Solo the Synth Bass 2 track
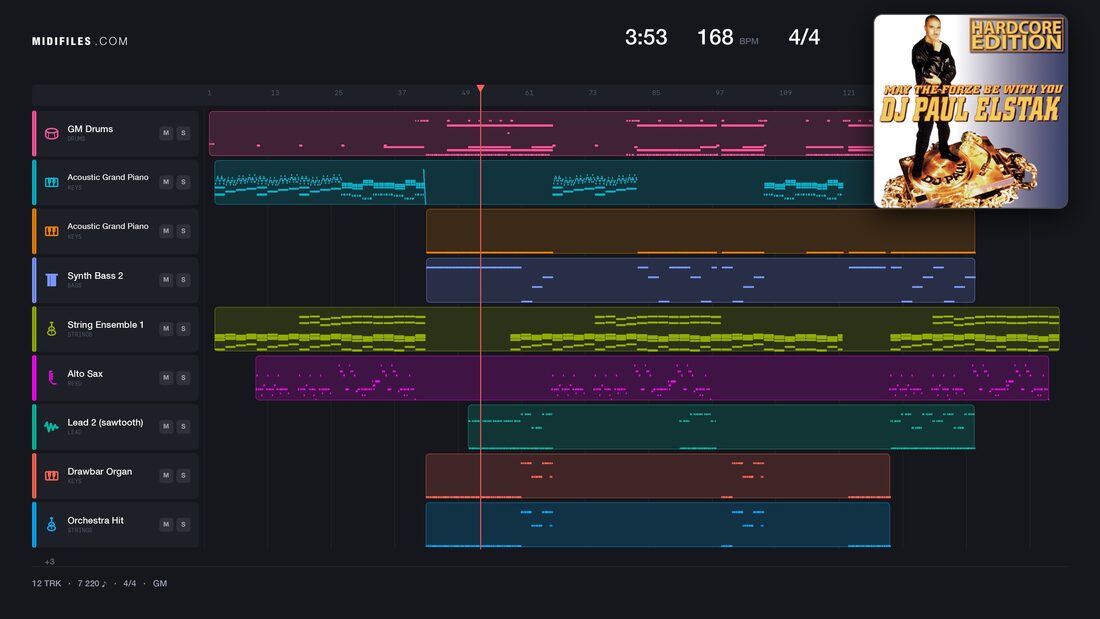The image size is (1100, 619). (183, 279)
